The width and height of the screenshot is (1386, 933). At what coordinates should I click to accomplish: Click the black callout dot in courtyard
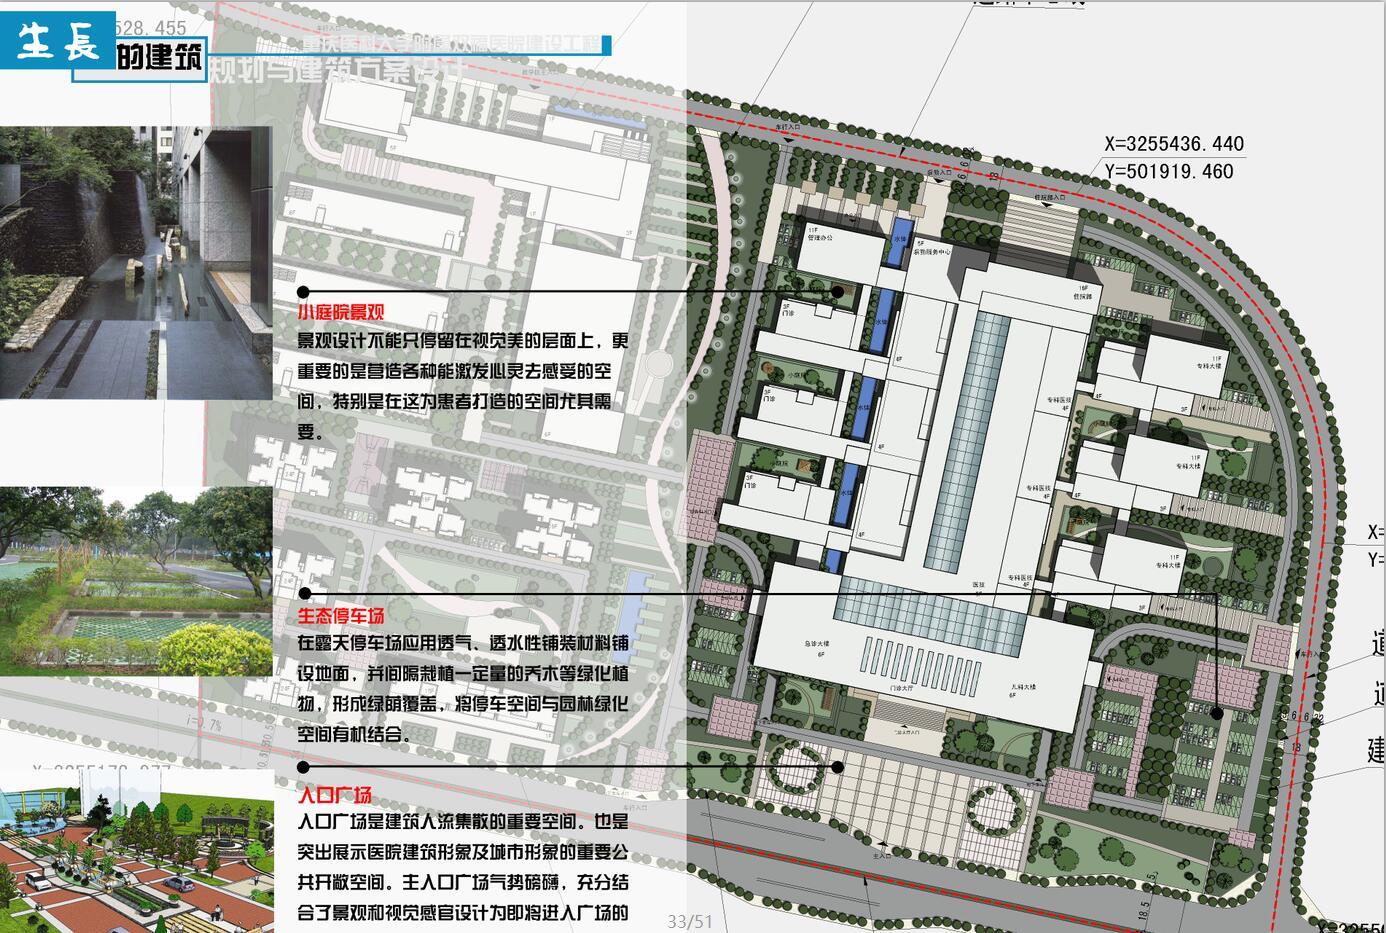click(x=838, y=292)
